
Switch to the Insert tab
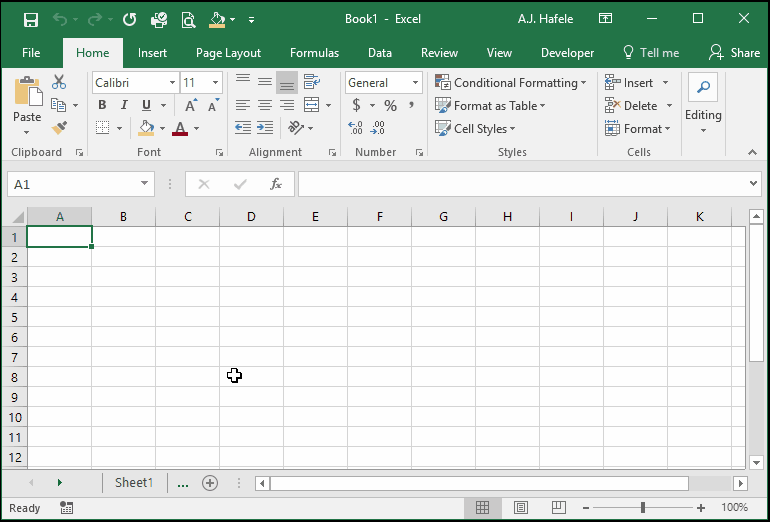click(x=152, y=53)
